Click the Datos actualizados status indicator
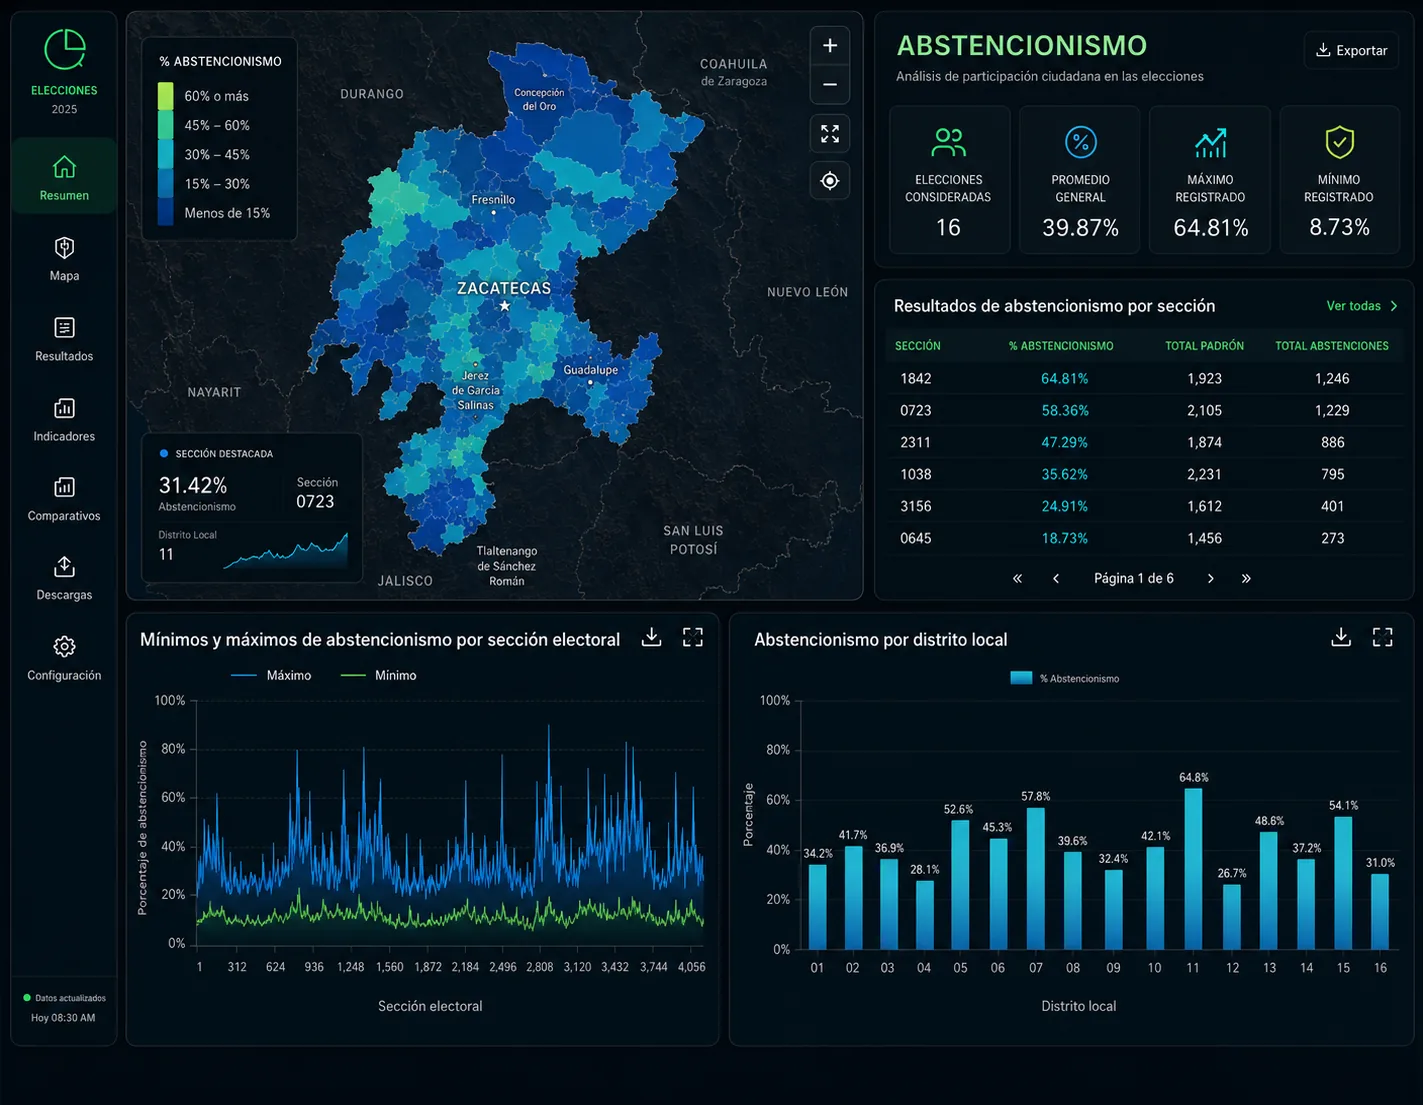 64,998
